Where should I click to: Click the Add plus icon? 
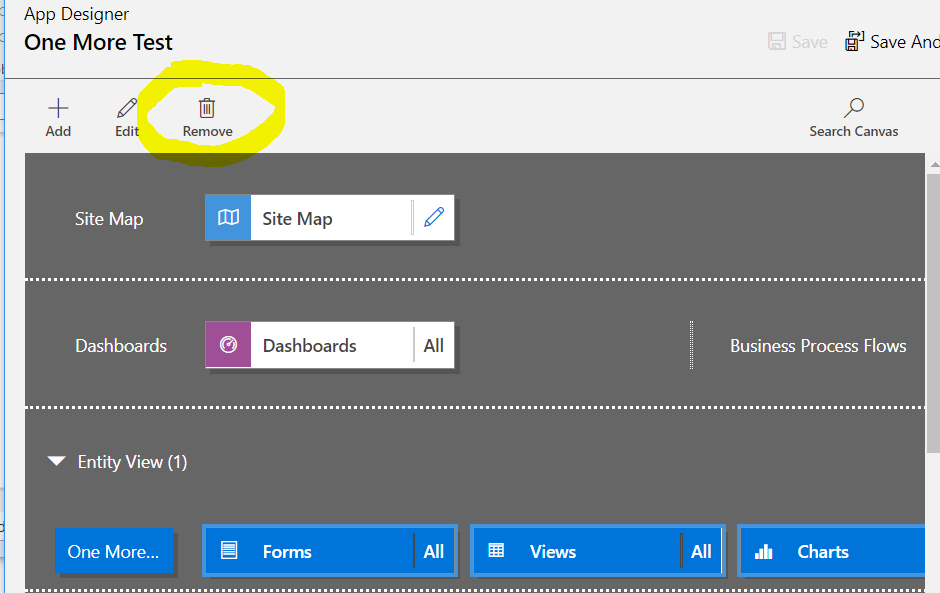pos(58,108)
